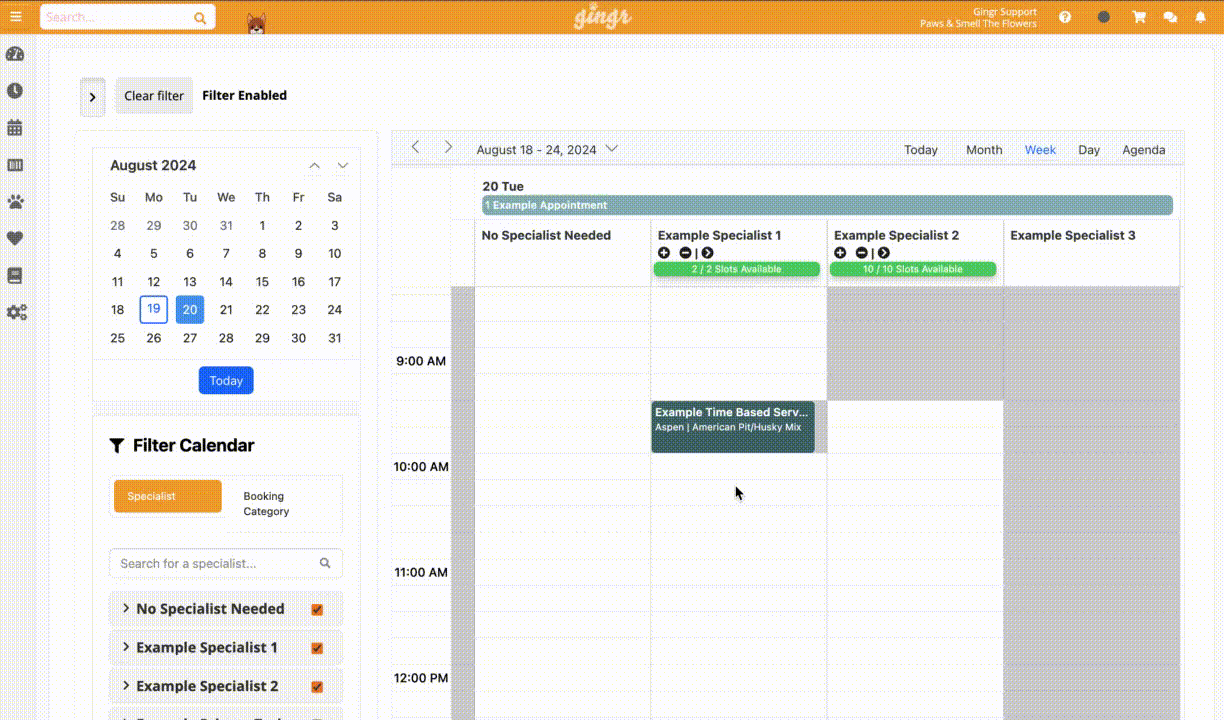The width and height of the screenshot is (1224, 720).
Task: Click right-arrow icon under Example Specialist 2
Action: pos(883,253)
